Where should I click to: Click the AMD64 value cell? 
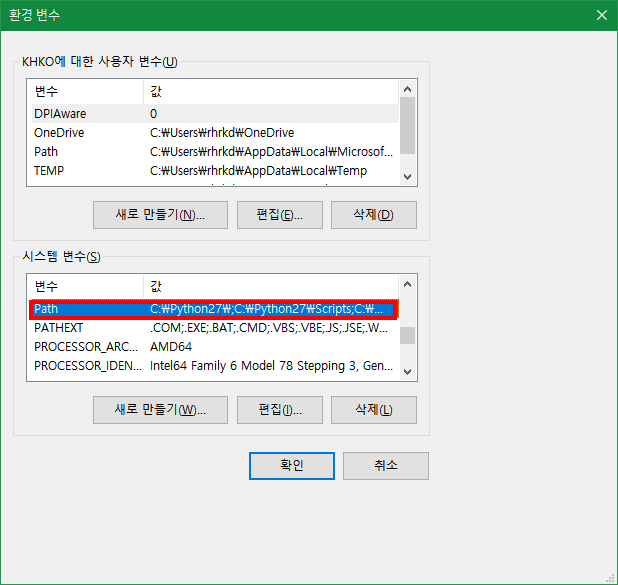pos(171,347)
